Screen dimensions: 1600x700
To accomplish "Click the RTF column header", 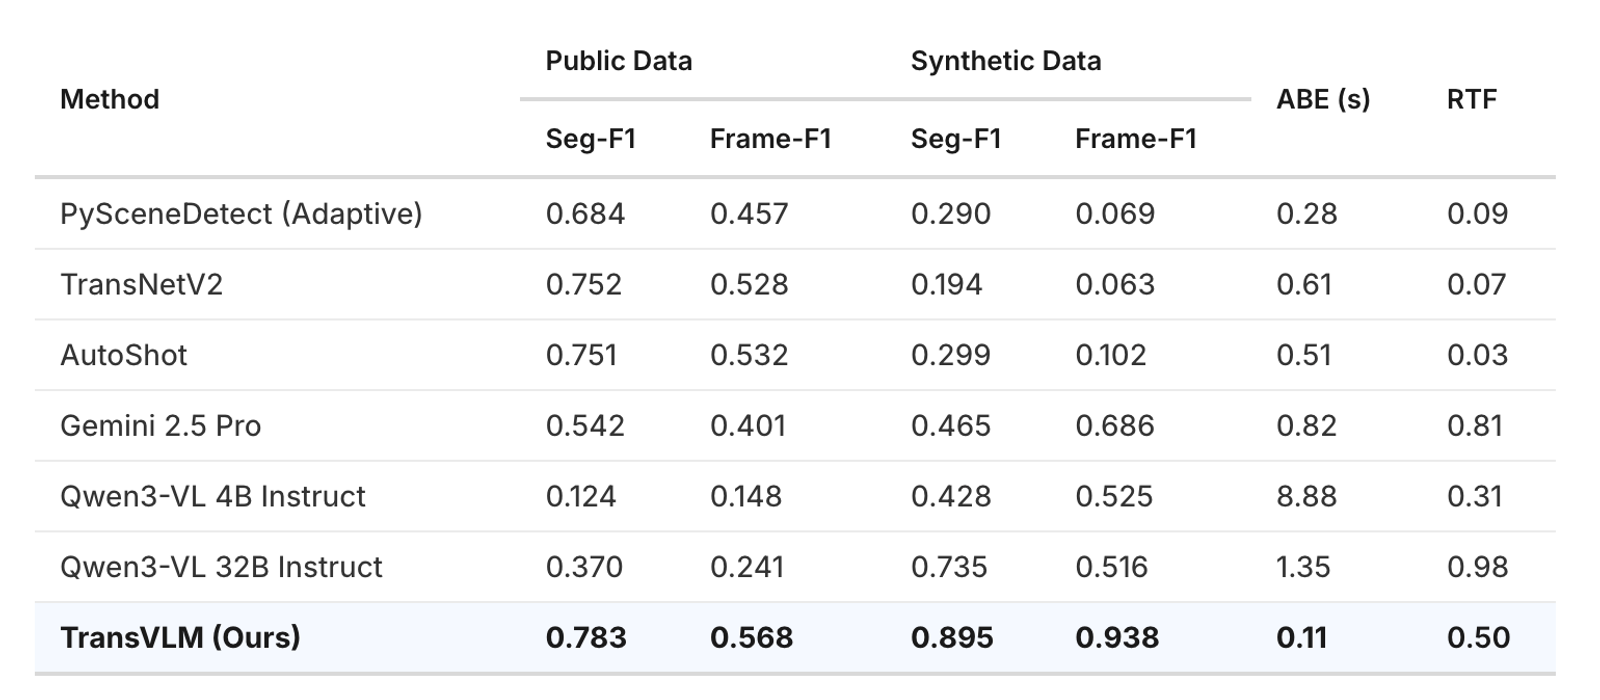I will pyautogui.click(x=1471, y=99).
